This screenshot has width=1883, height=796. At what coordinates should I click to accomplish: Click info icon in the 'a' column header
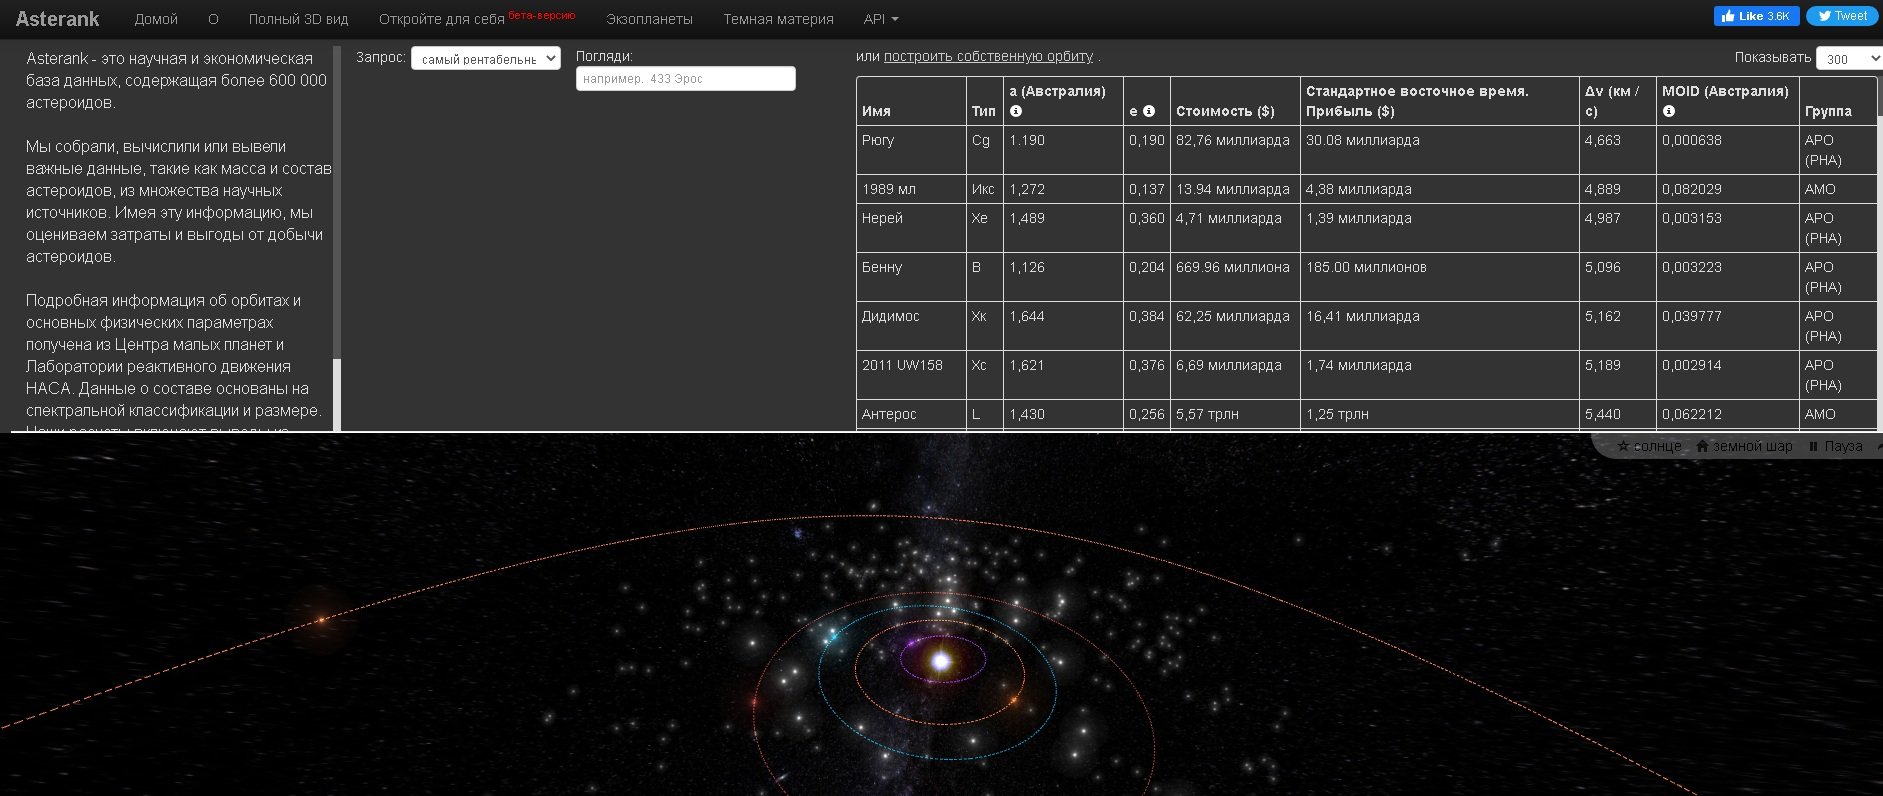point(1016,111)
